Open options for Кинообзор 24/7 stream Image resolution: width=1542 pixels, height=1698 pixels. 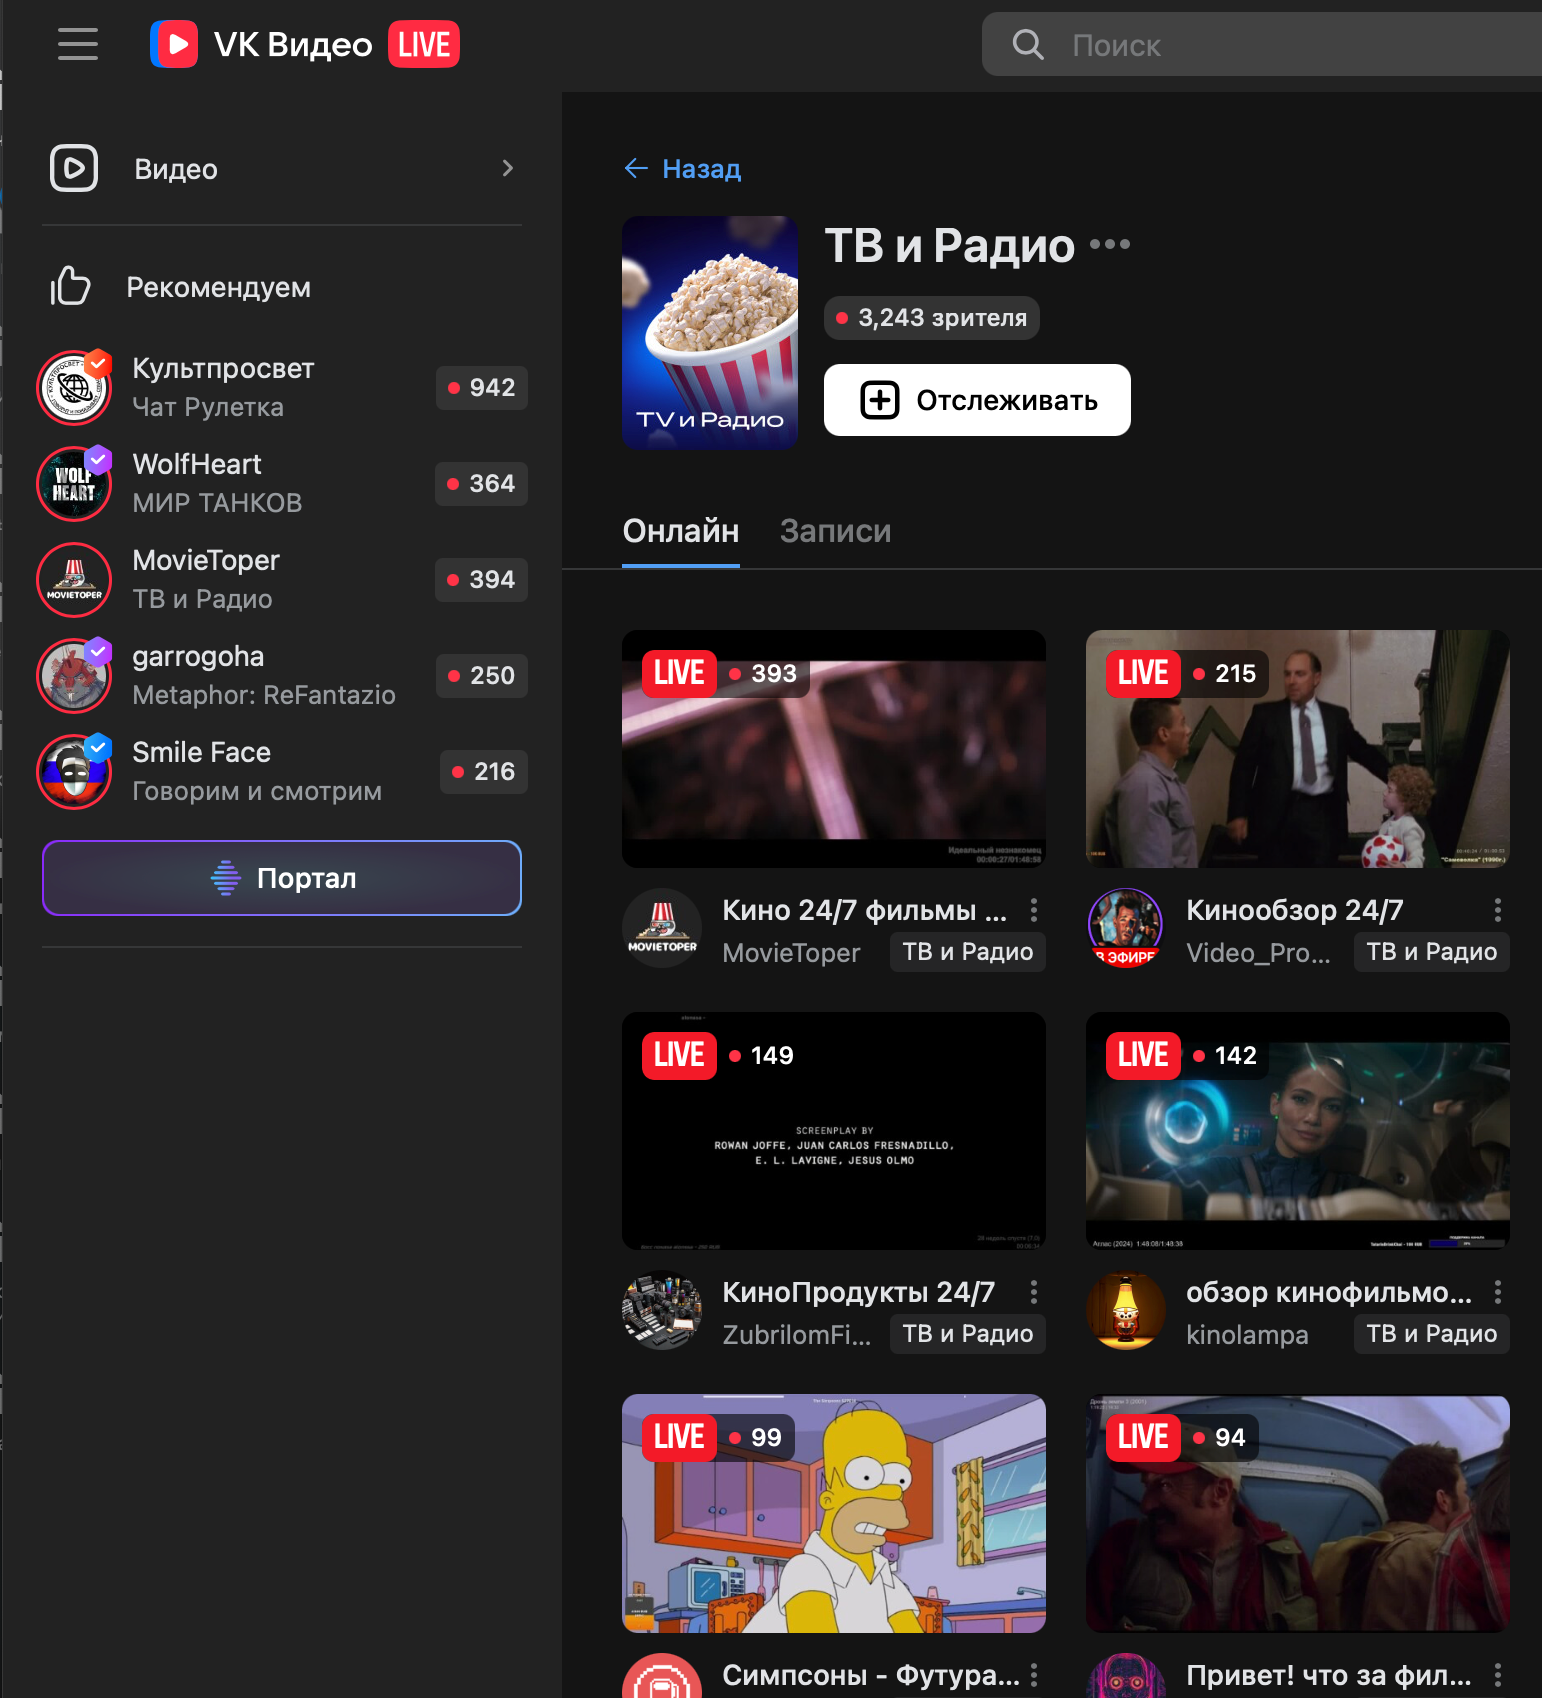coord(1497,910)
